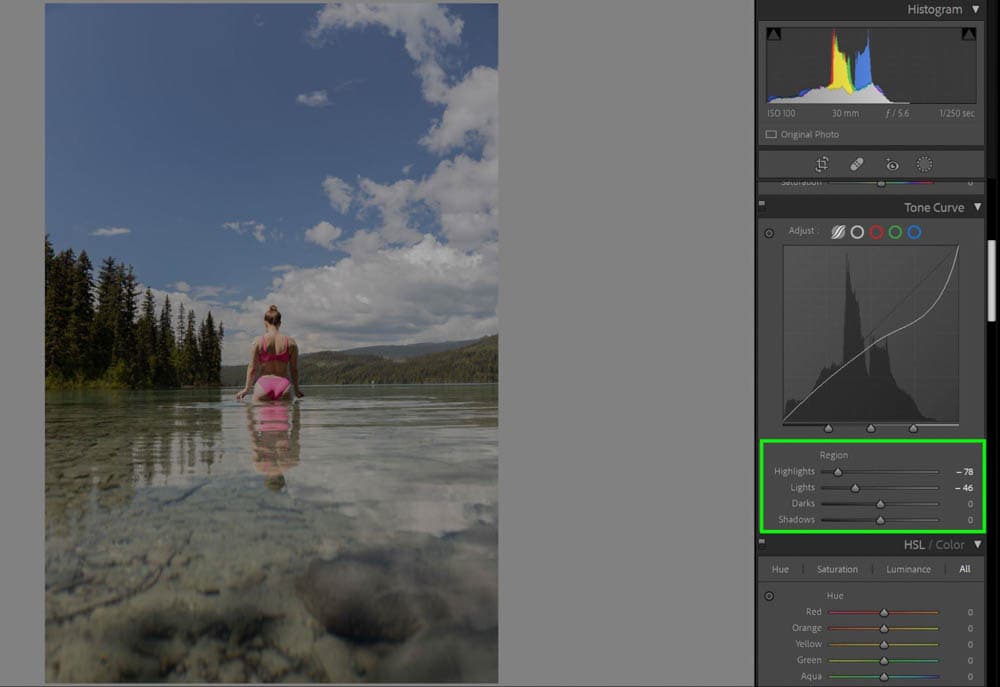
Task: Click the middle tone curve split marker
Action: click(x=871, y=428)
